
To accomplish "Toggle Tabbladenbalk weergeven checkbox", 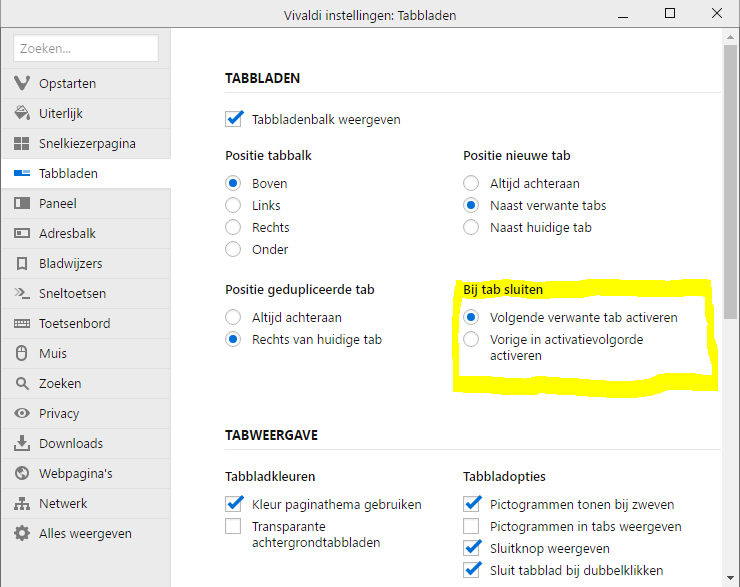I will 234,119.
